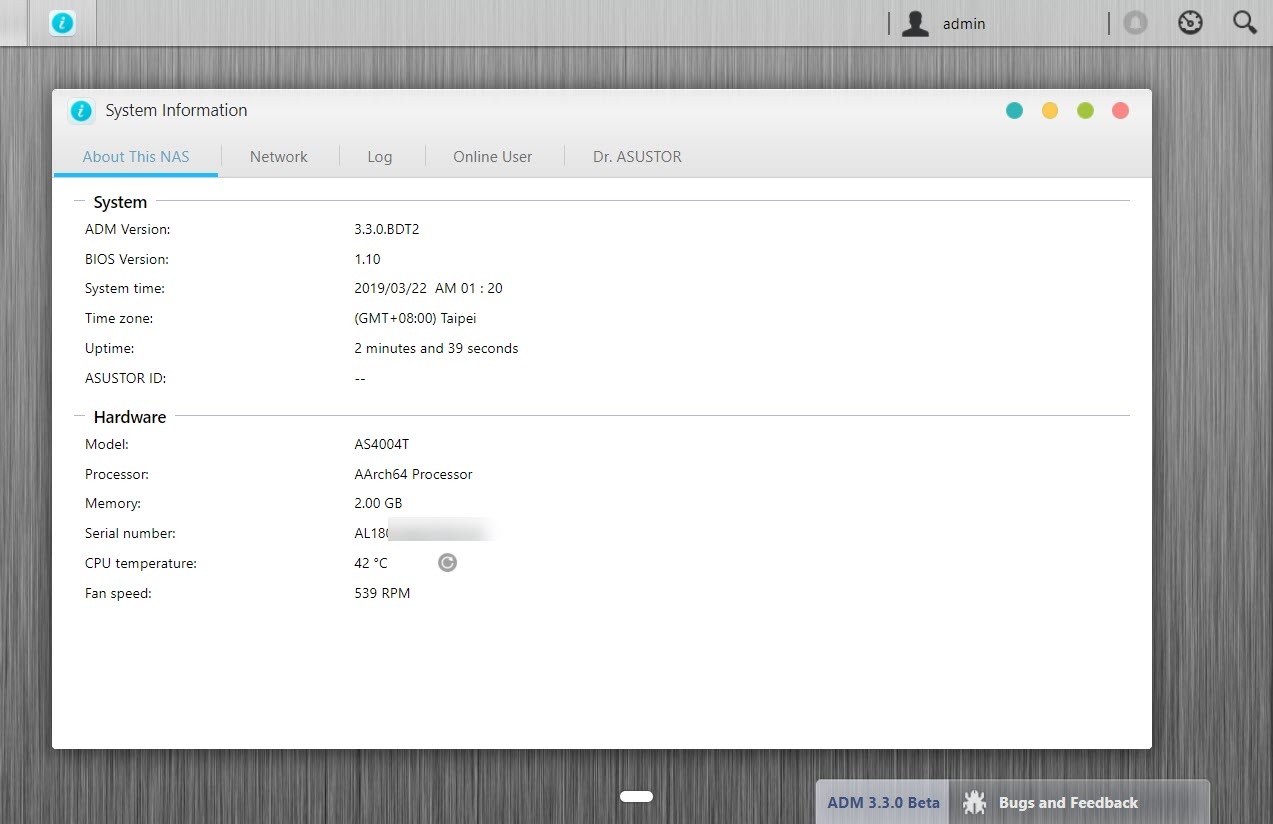Image resolution: width=1273 pixels, height=824 pixels.
Task: View the Online User tab
Action: 493,157
